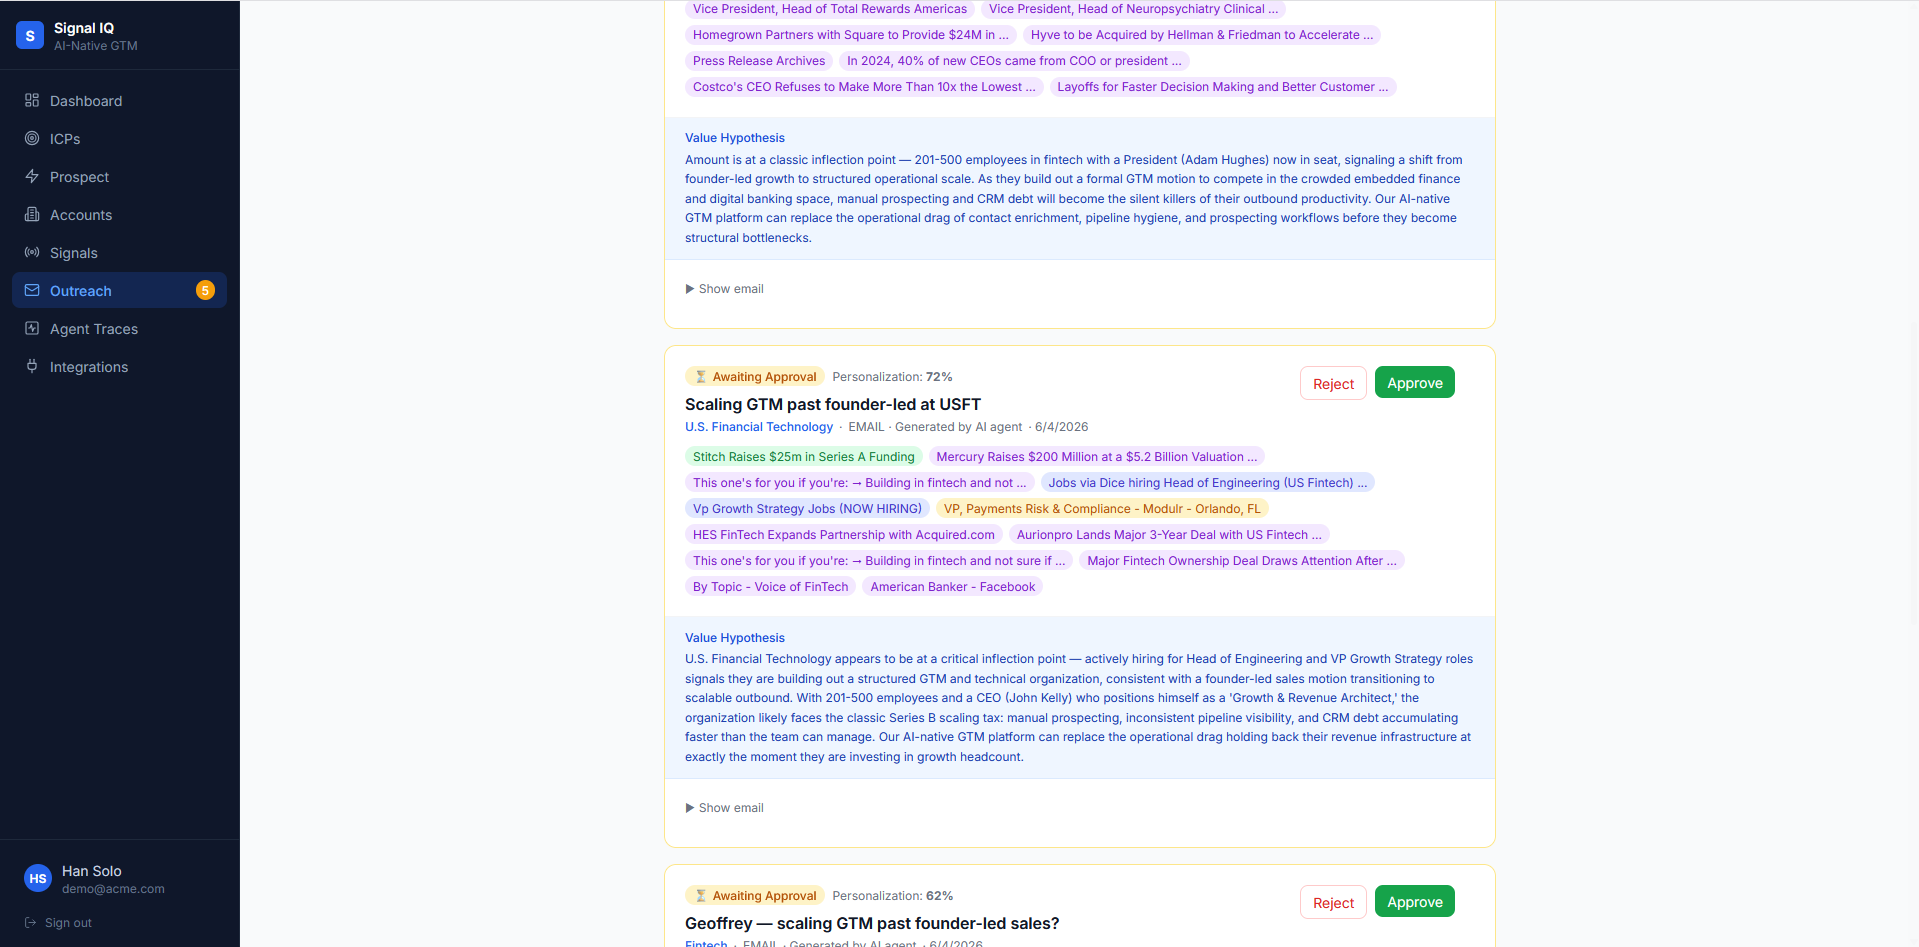The width and height of the screenshot is (1919, 947).
Task: Click the Awaiting Approval badge on the Geoffrey card
Action: (755, 896)
